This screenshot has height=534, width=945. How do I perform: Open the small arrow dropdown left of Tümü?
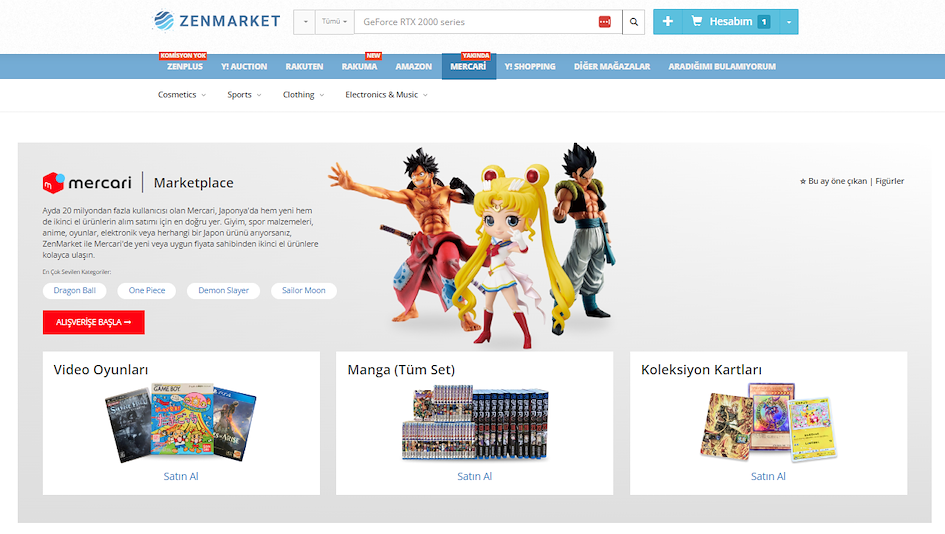305,22
